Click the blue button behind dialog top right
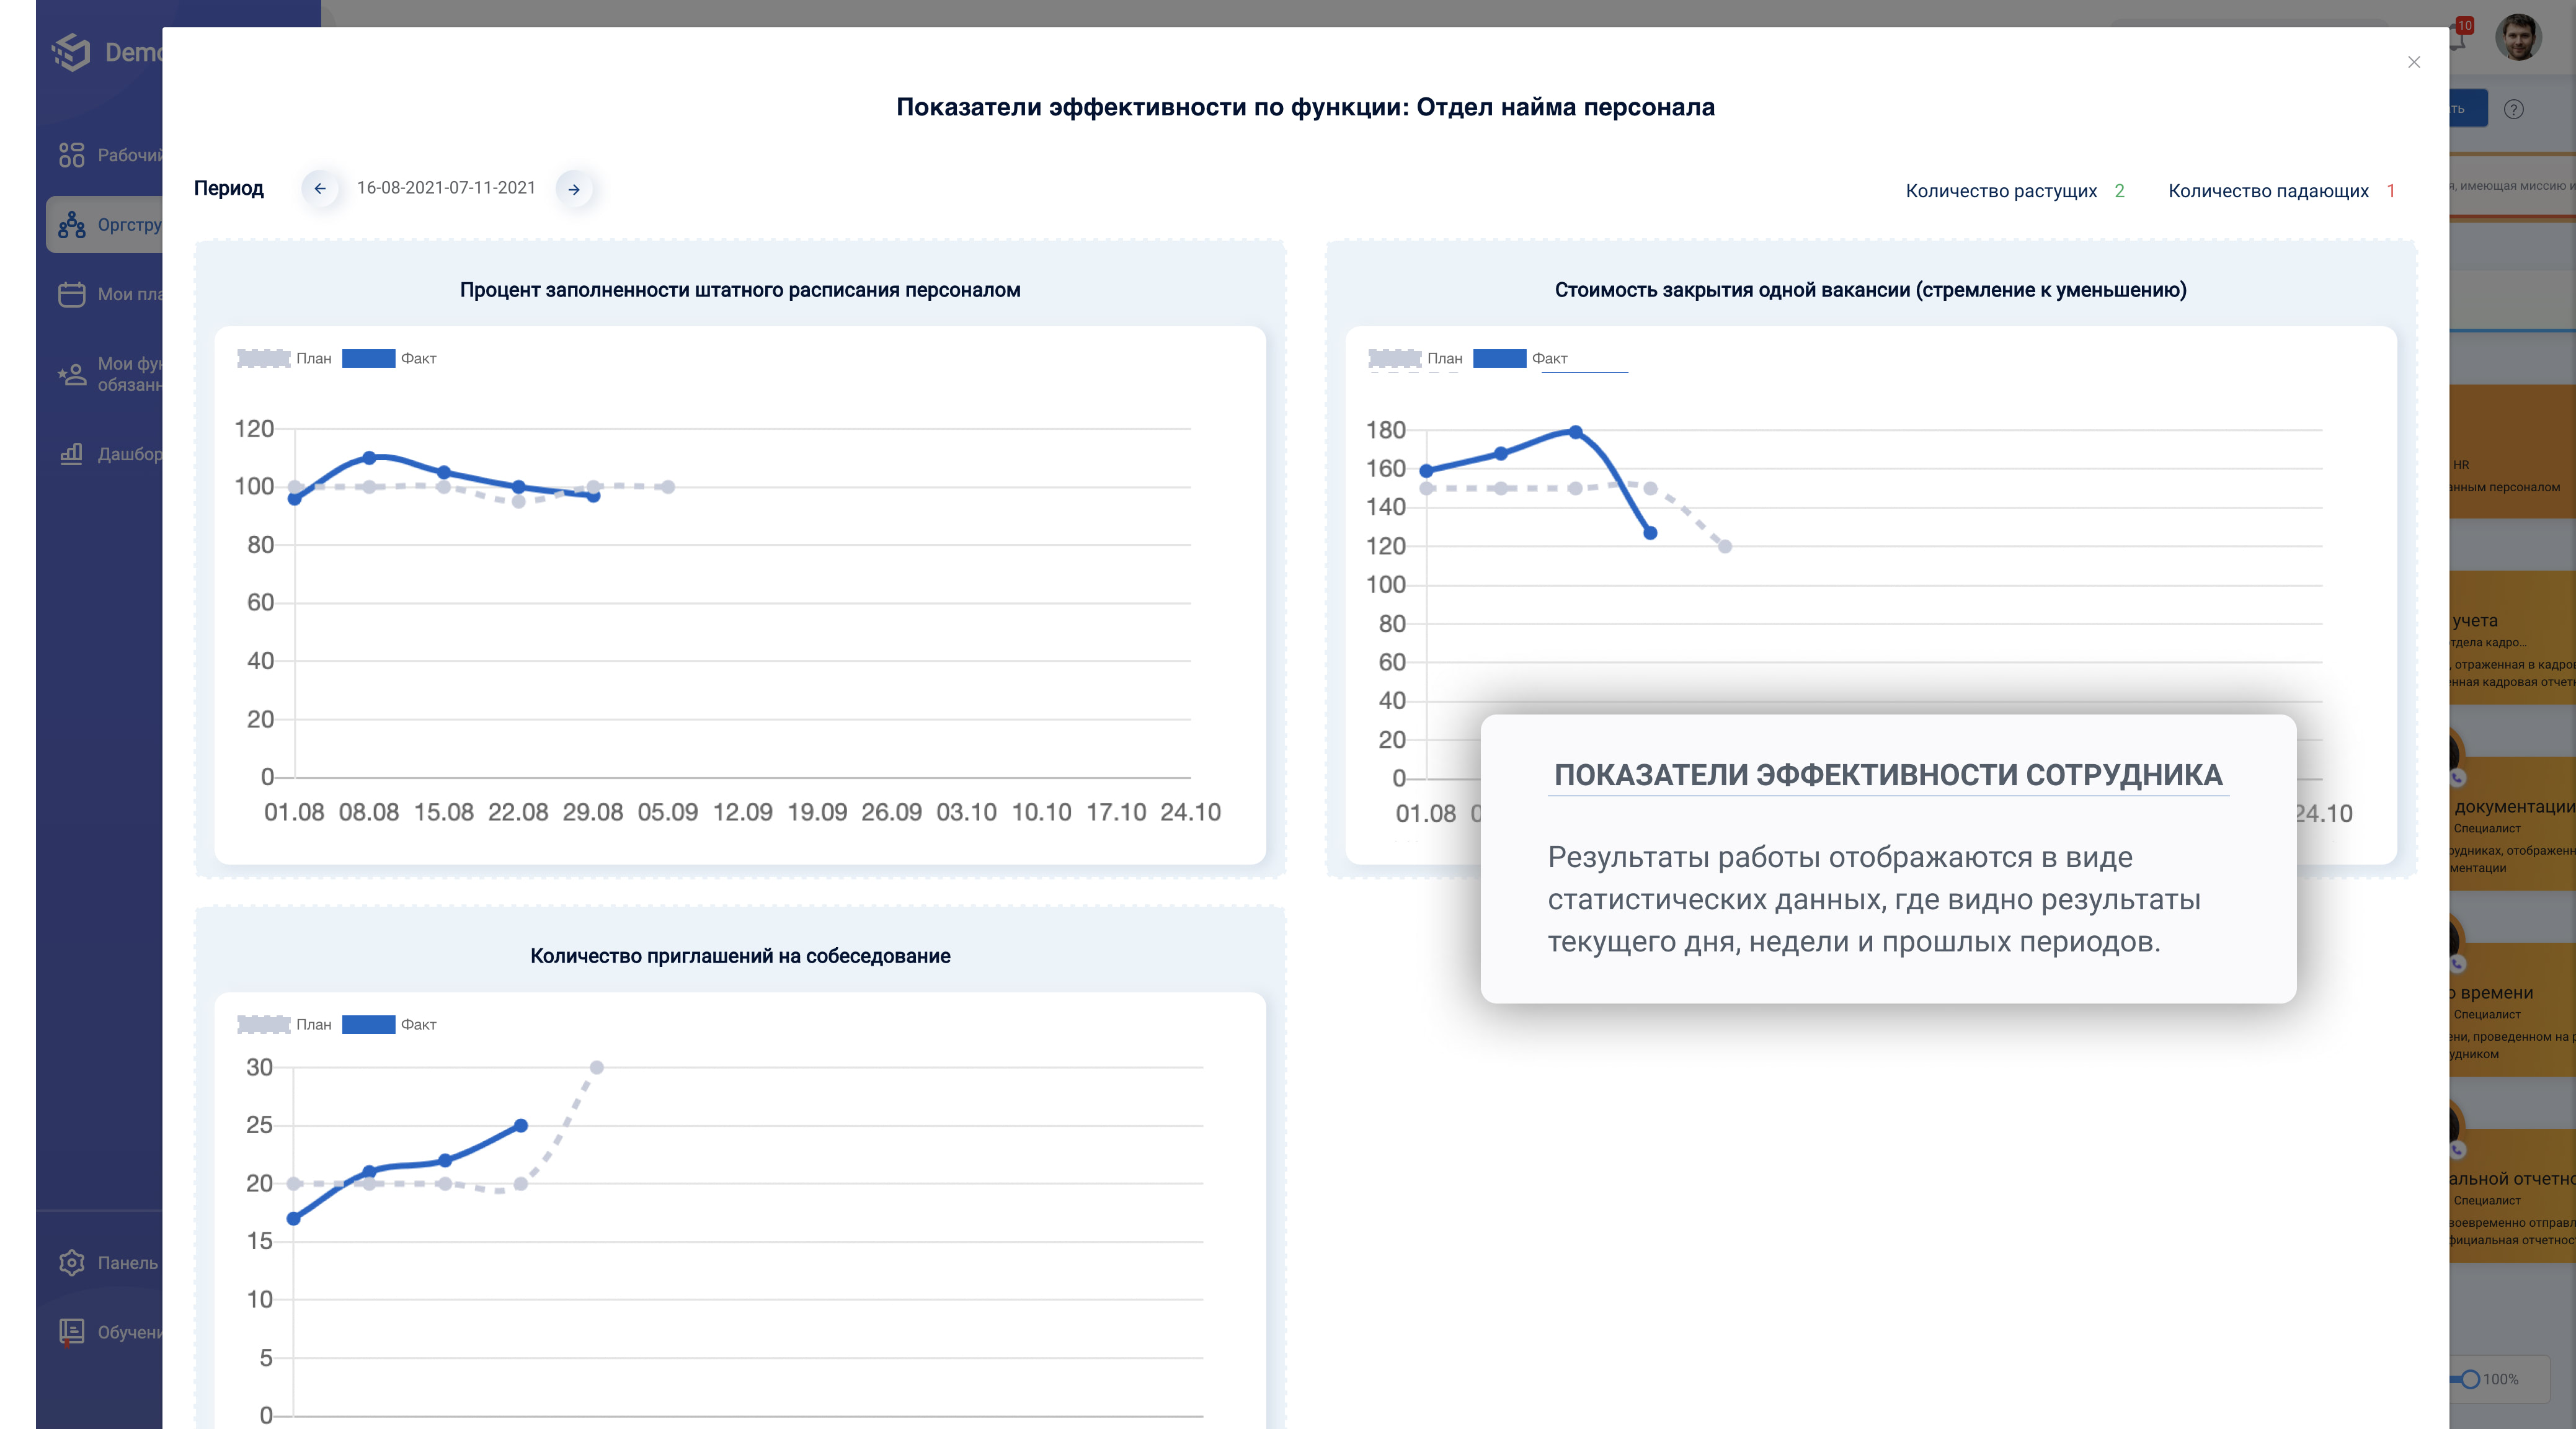2576x1429 pixels. click(2467, 109)
